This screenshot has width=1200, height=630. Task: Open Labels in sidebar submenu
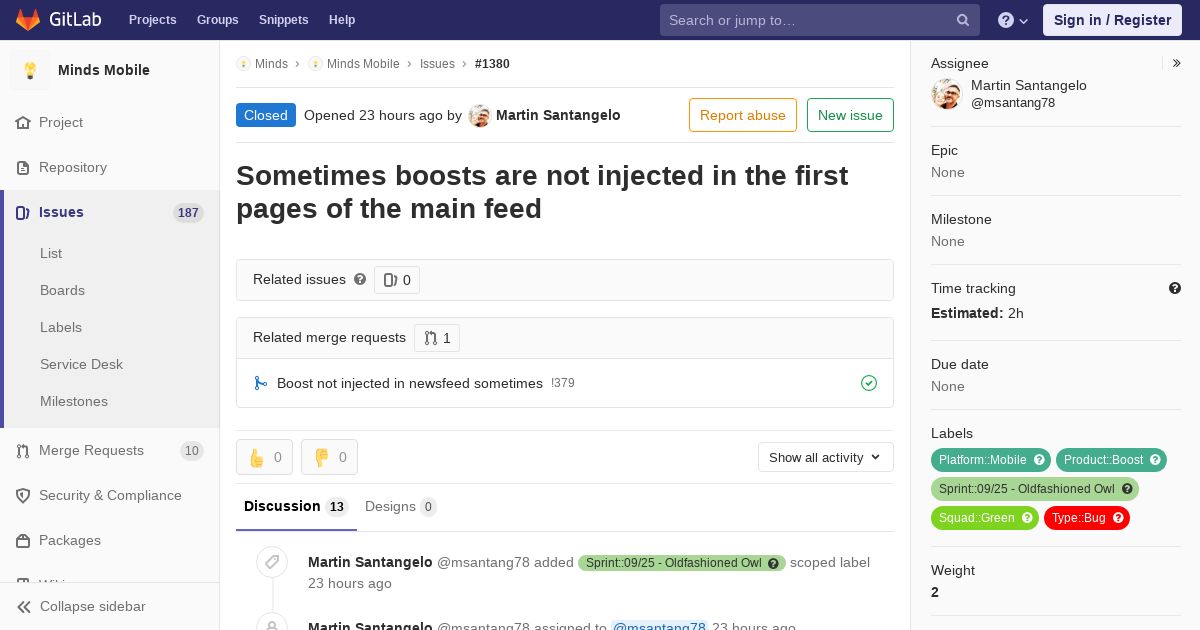click(x=61, y=327)
